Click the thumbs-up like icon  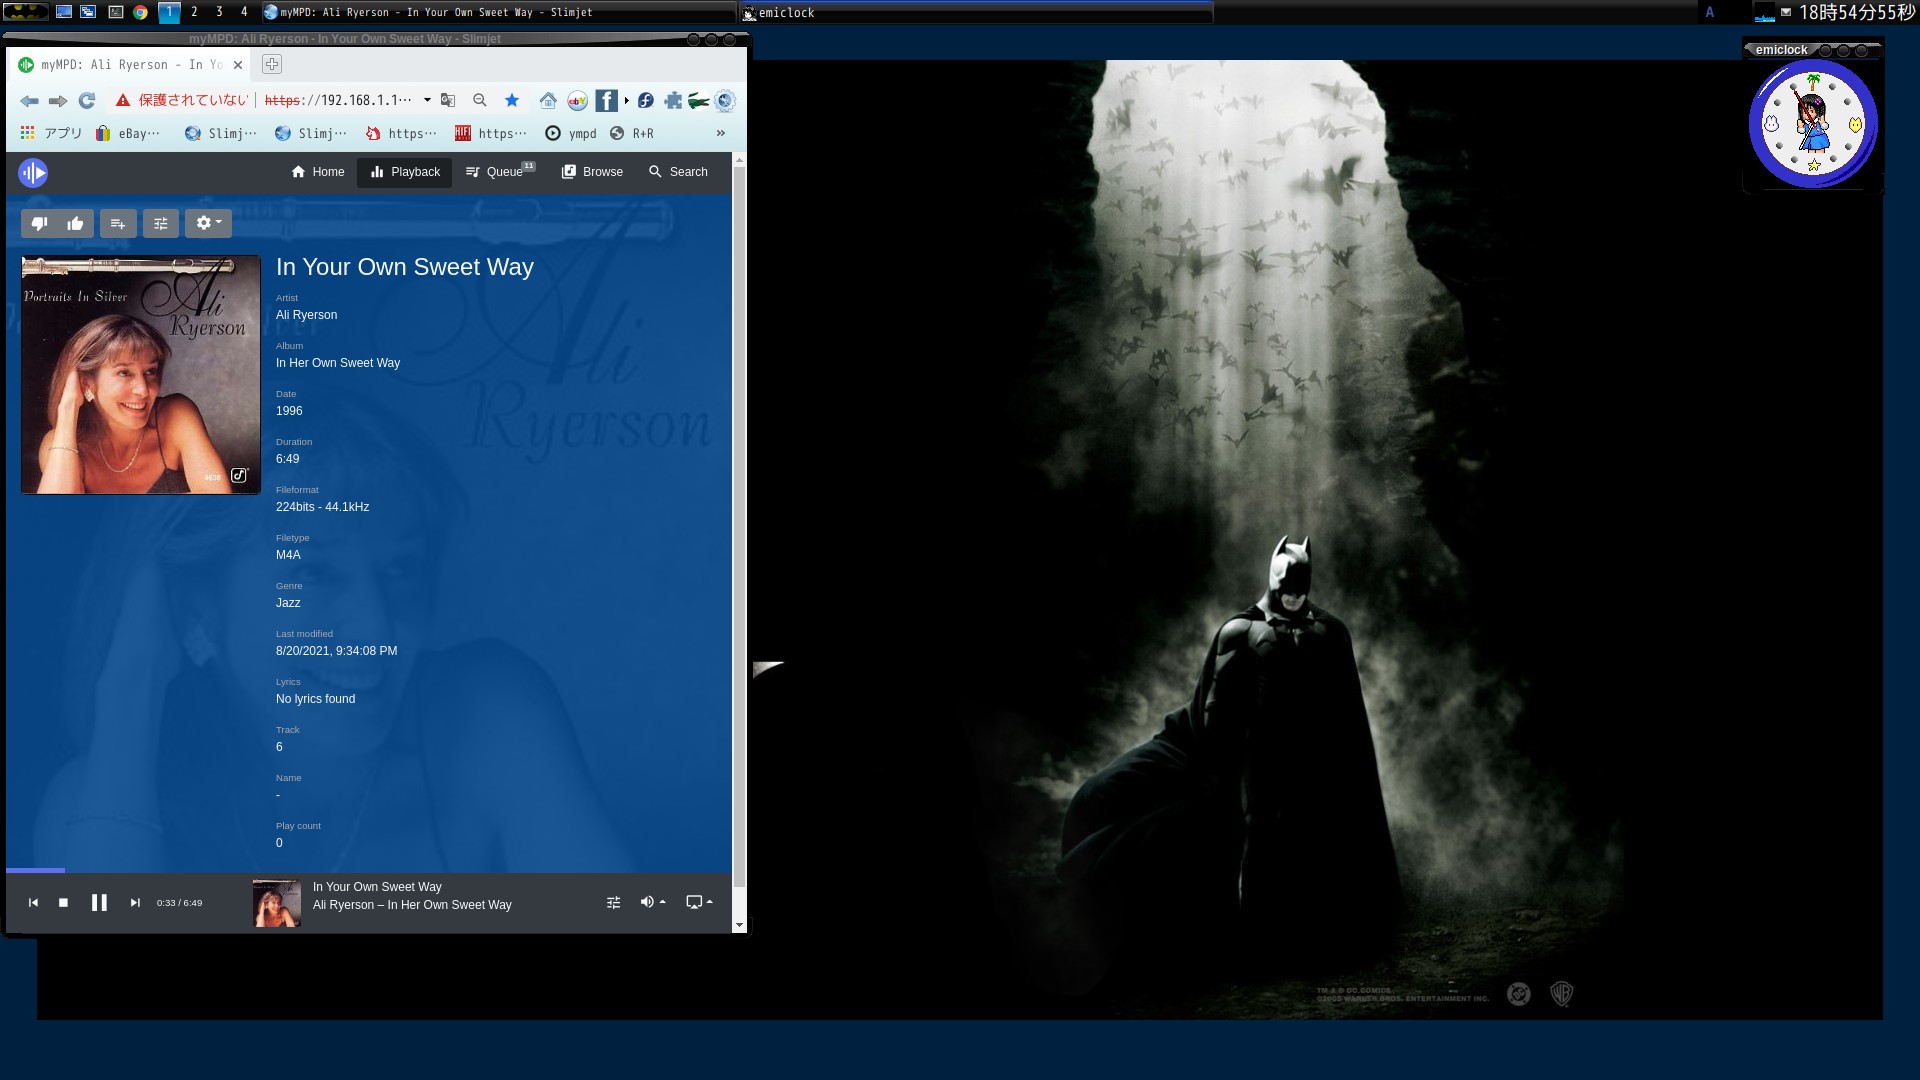click(x=73, y=223)
